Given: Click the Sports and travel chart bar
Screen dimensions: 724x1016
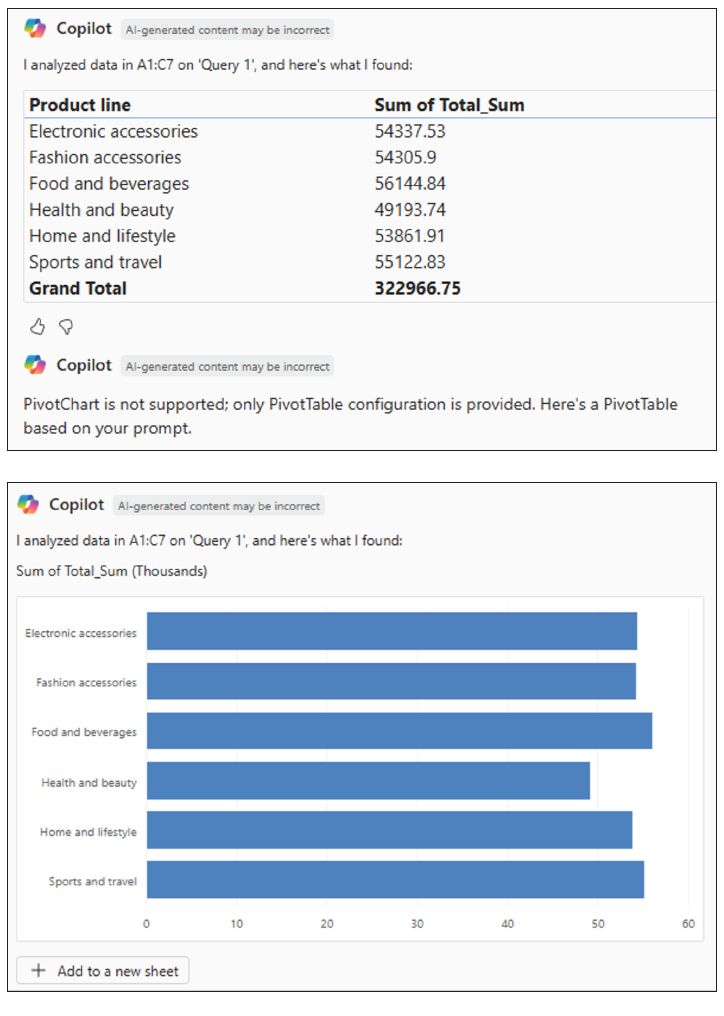Looking at the screenshot, I should (x=395, y=880).
